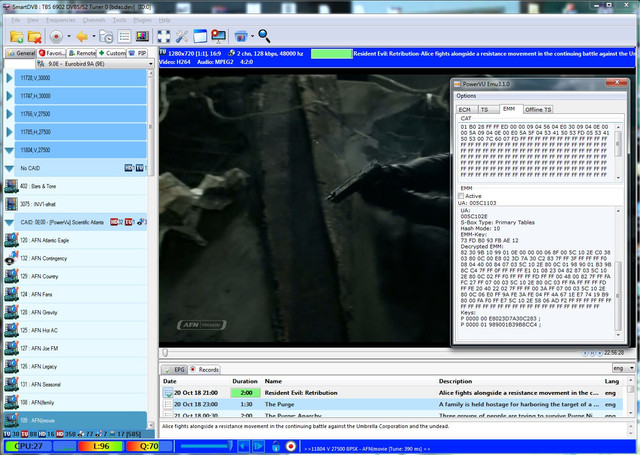The image size is (640, 455).
Task: Open the Favorites channel tab
Action: tap(52, 53)
